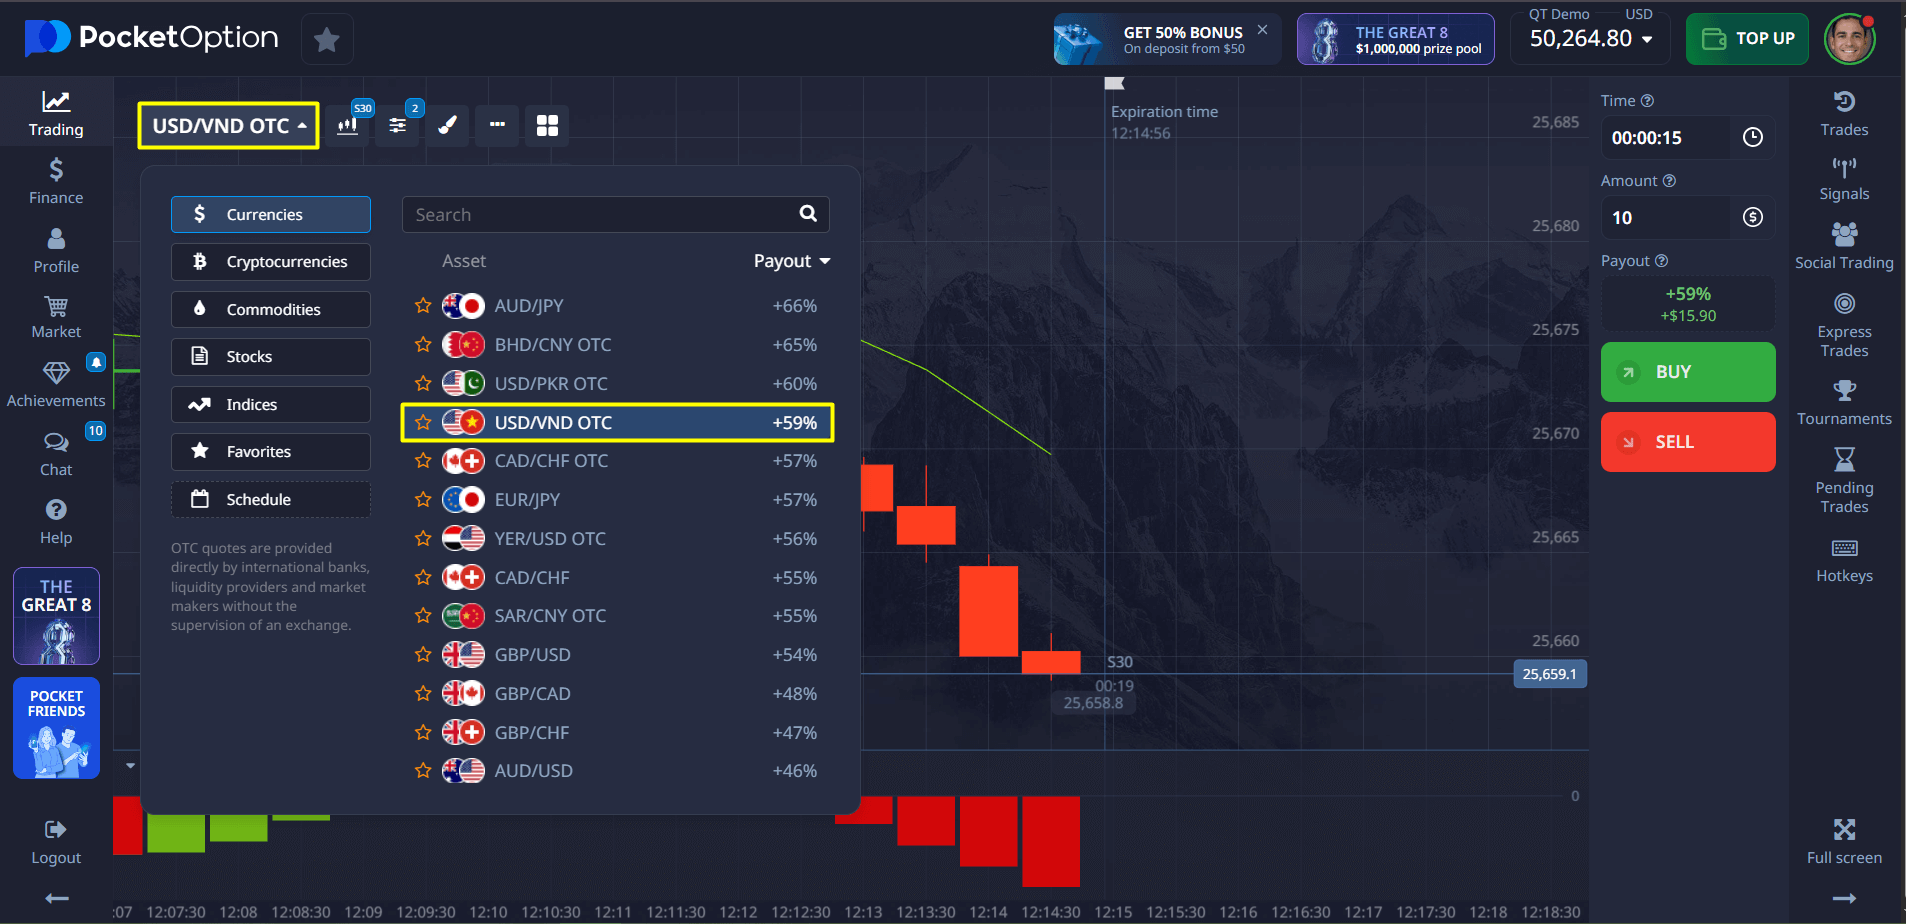Toggle favorite star for EUR/JPY

click(x=423, y=500)
